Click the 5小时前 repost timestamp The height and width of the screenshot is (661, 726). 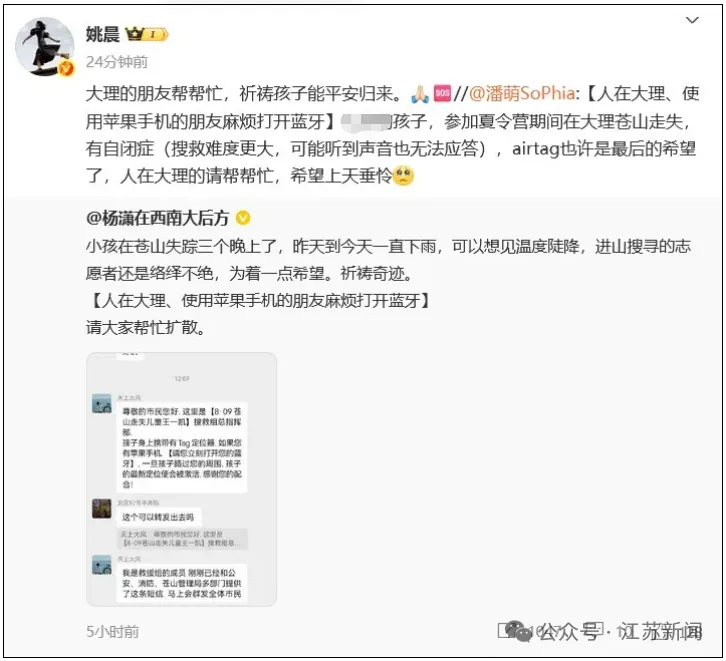pyautogui.click(x=113, y=631)
